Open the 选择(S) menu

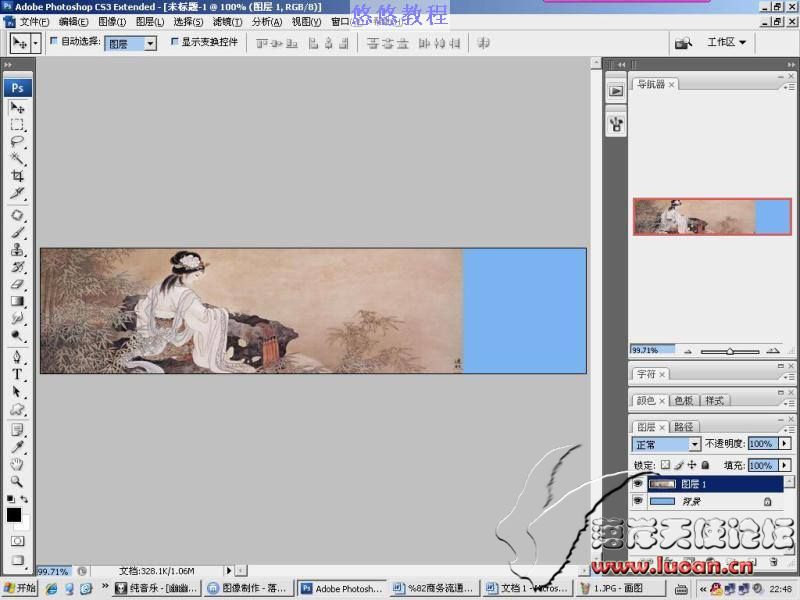click(x=188, y=22)
